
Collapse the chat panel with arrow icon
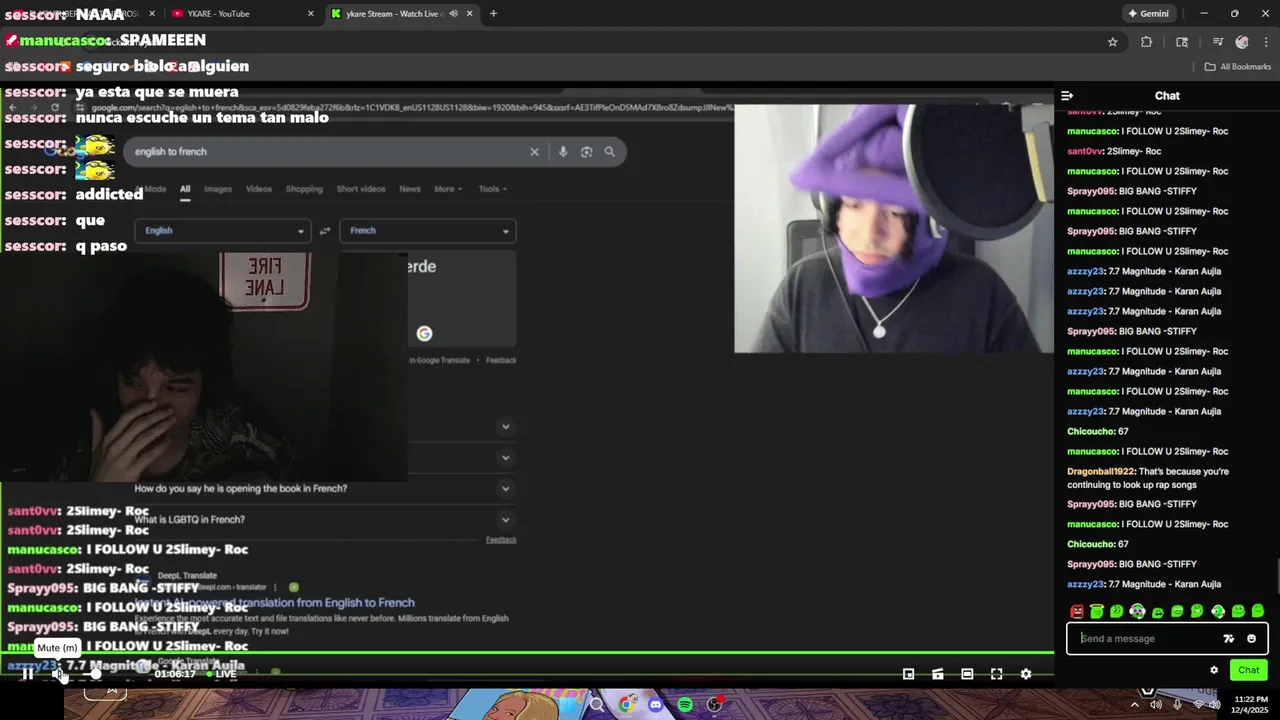[1067, 96]
